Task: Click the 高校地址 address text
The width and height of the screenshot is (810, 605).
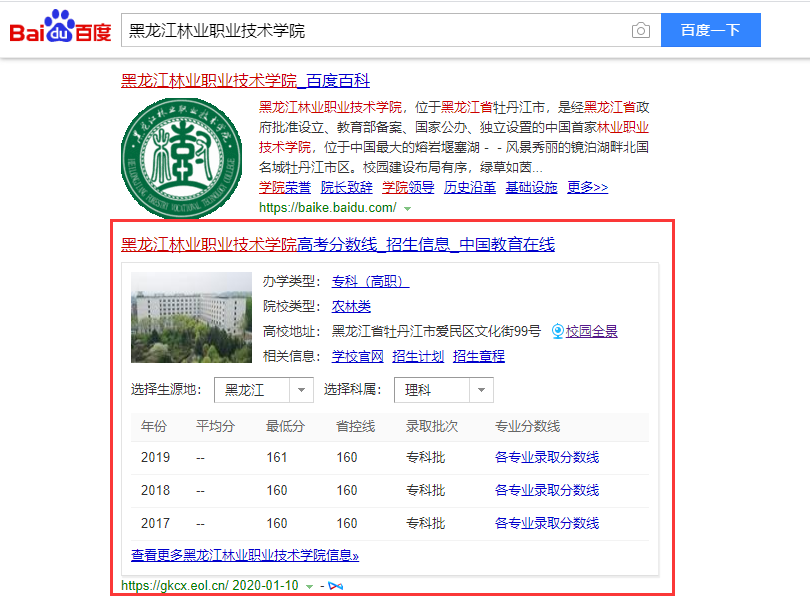Action: 436,331
